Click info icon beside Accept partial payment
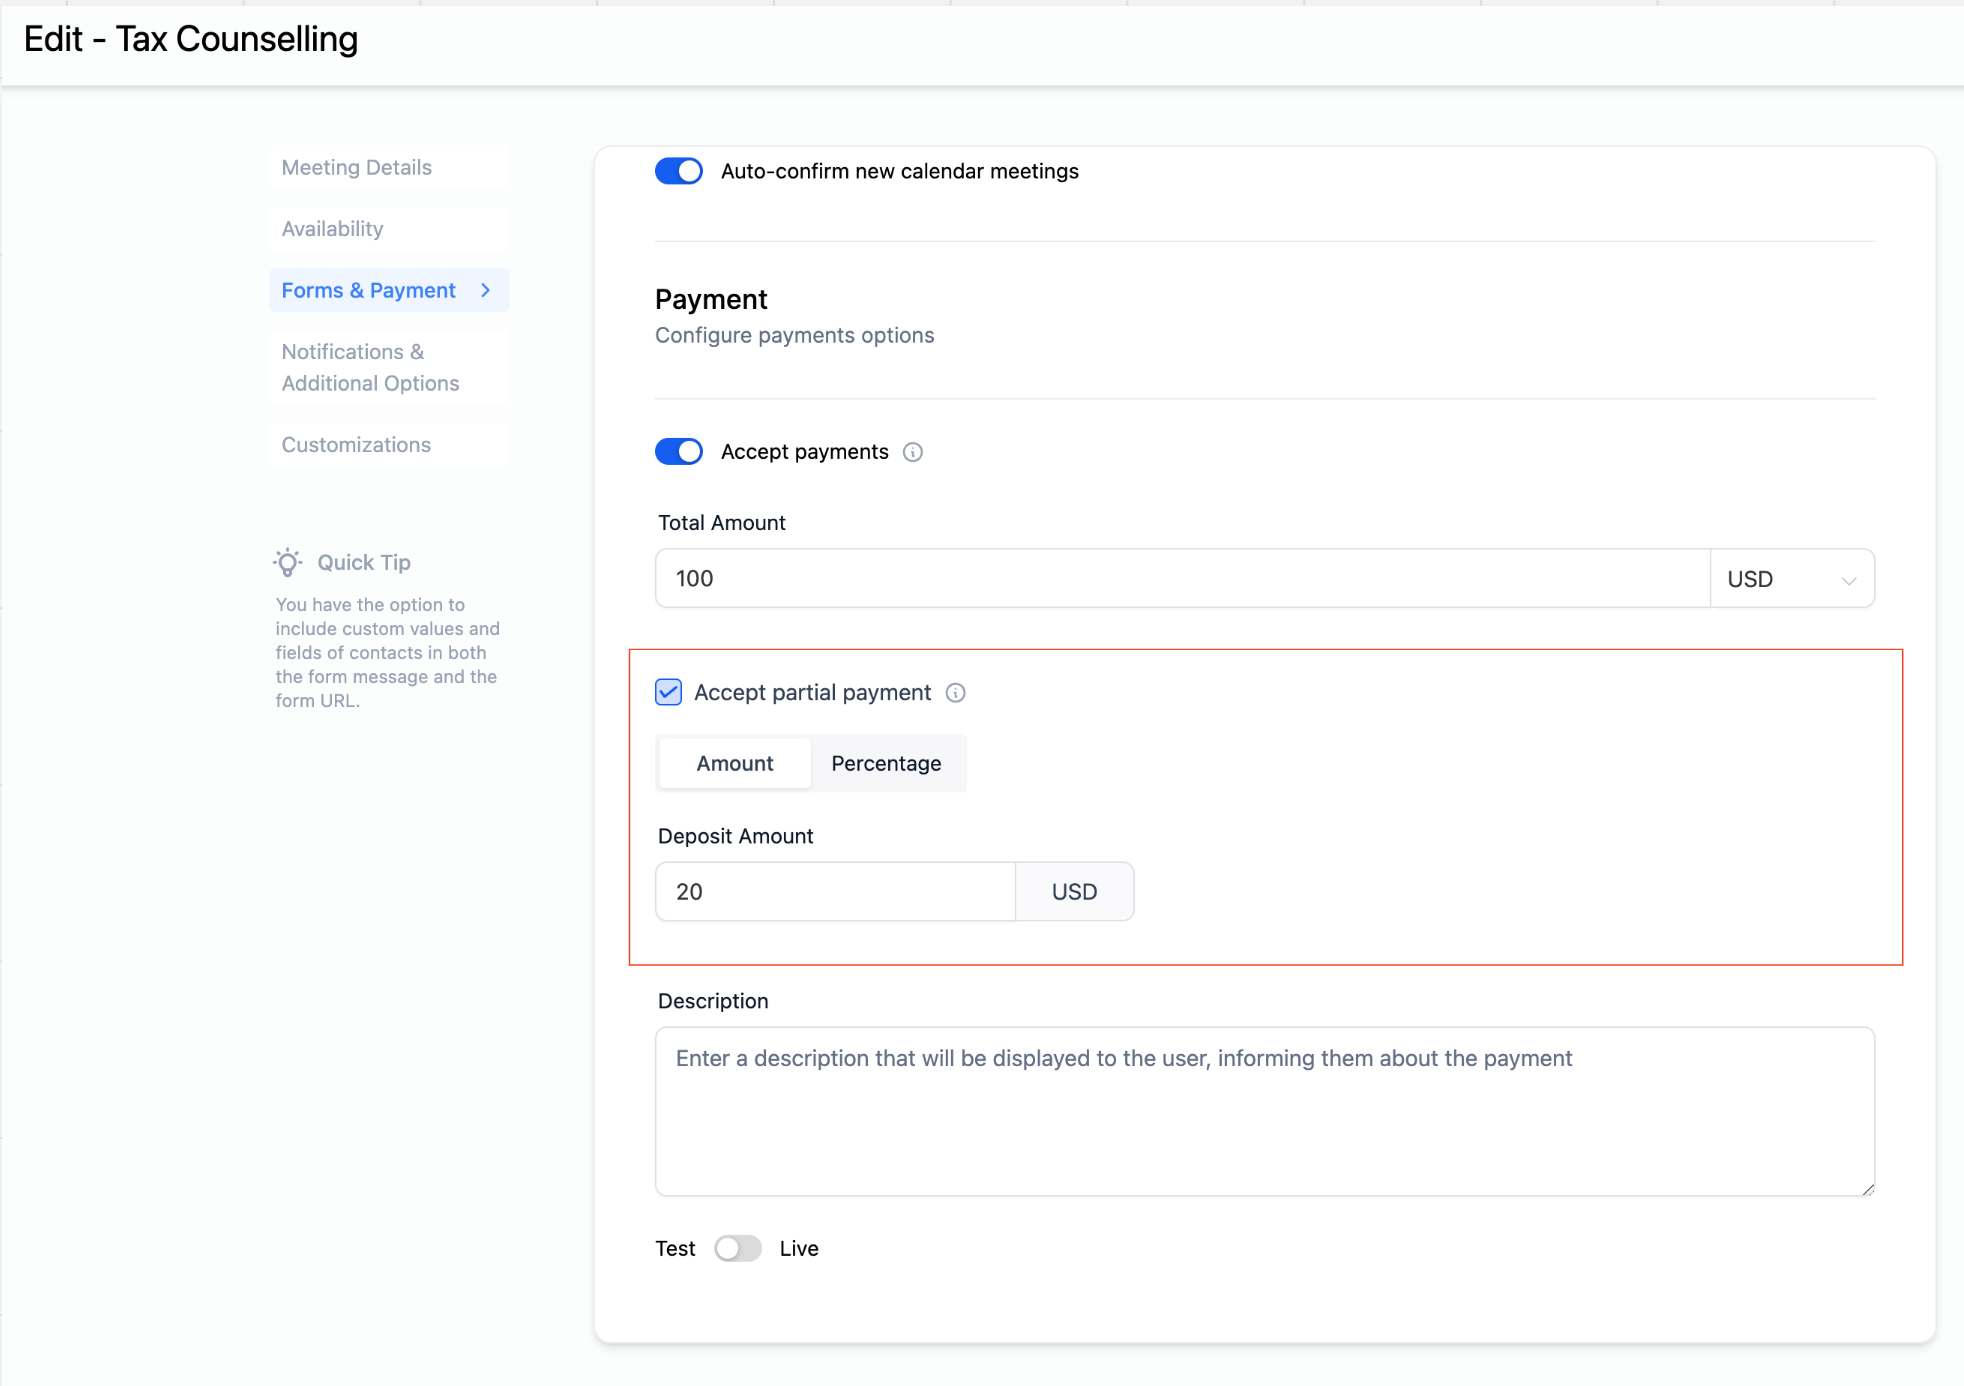 (x=955, y=693)
